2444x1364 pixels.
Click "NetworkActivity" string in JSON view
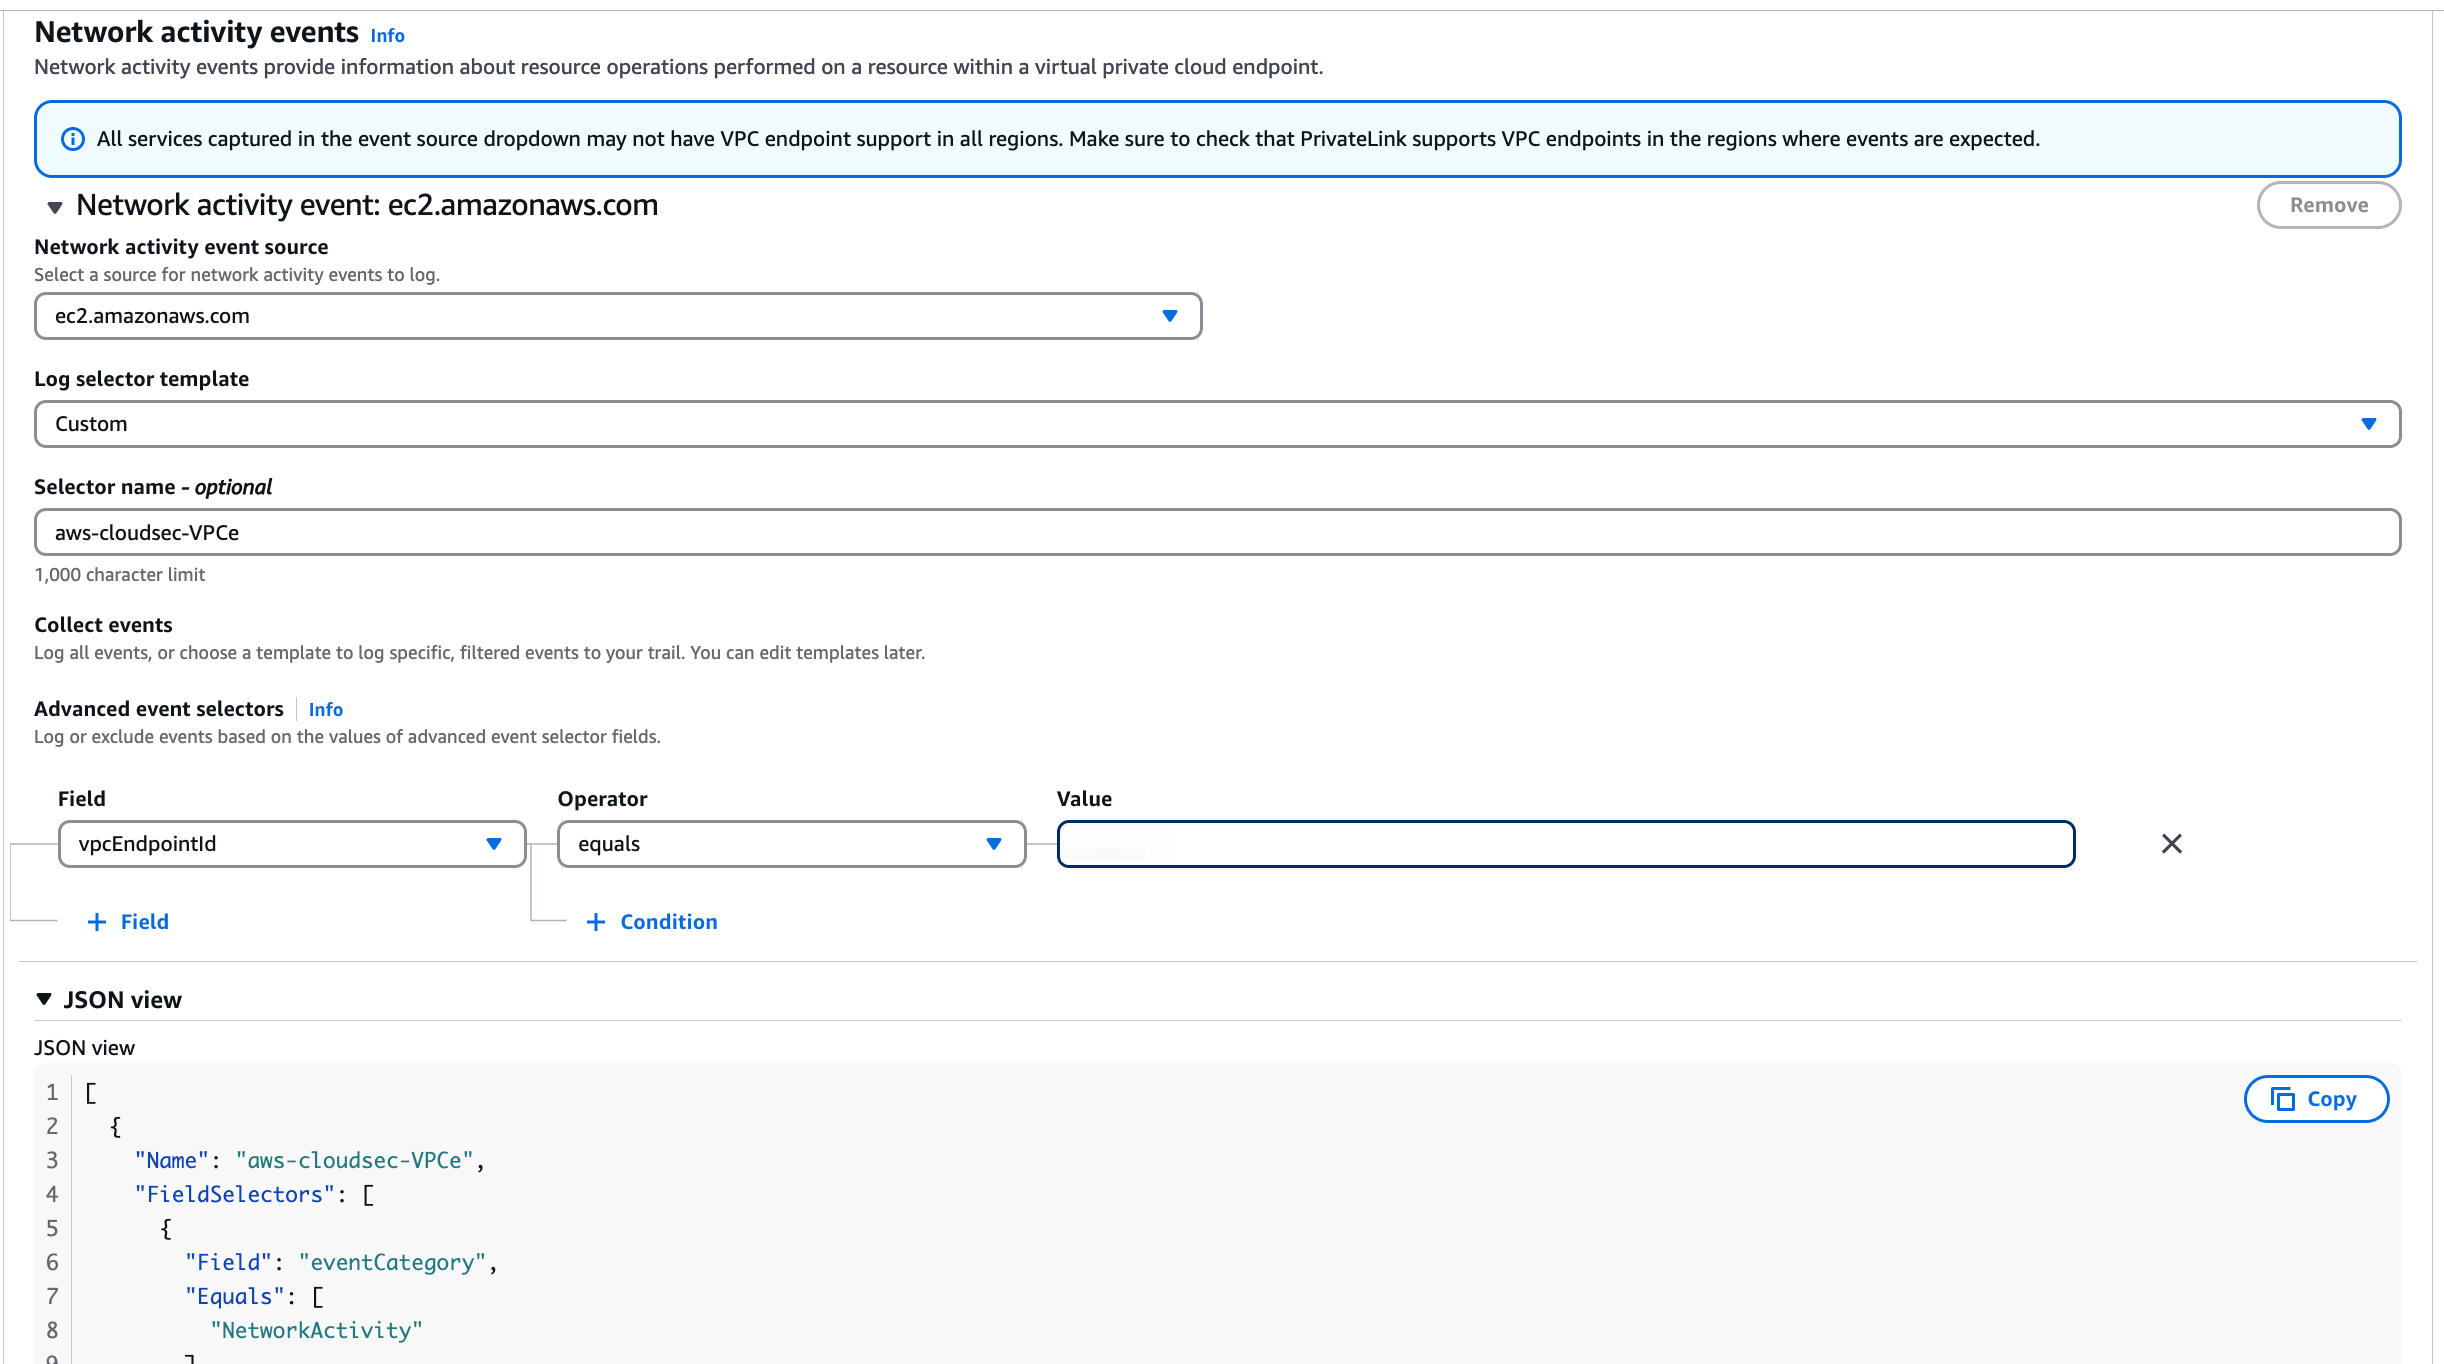[316, 1331]
